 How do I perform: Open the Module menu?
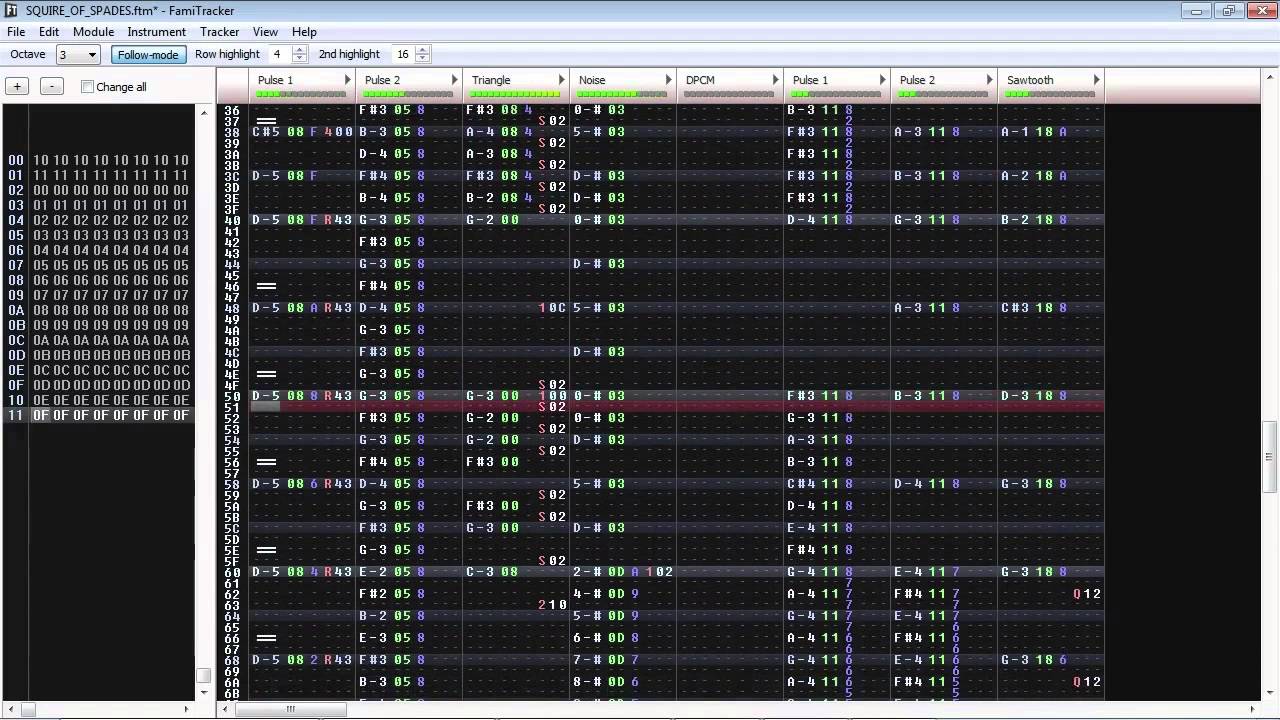93,32
